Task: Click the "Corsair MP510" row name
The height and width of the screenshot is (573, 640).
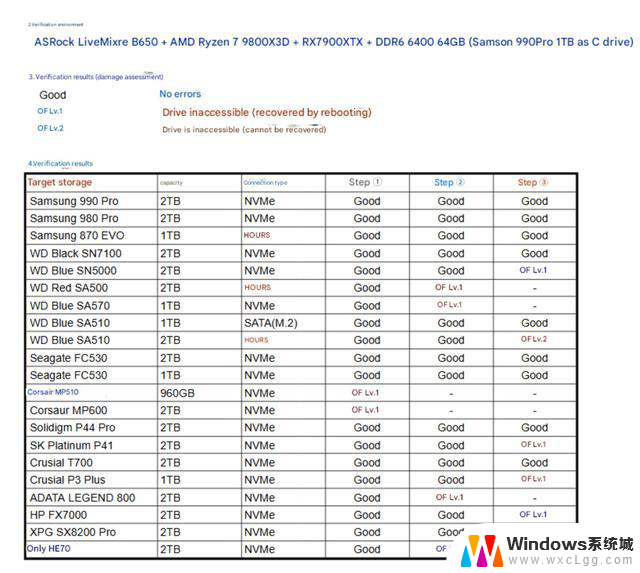Action: [x=53, y=392]
